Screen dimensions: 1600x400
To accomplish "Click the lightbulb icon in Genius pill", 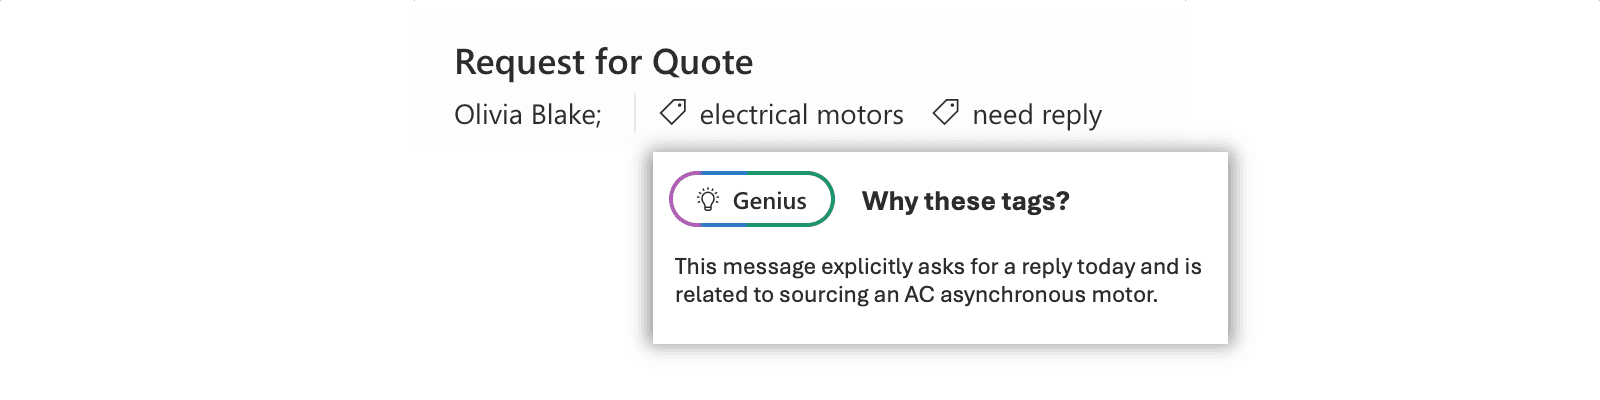I will click(x=708, y=200).
